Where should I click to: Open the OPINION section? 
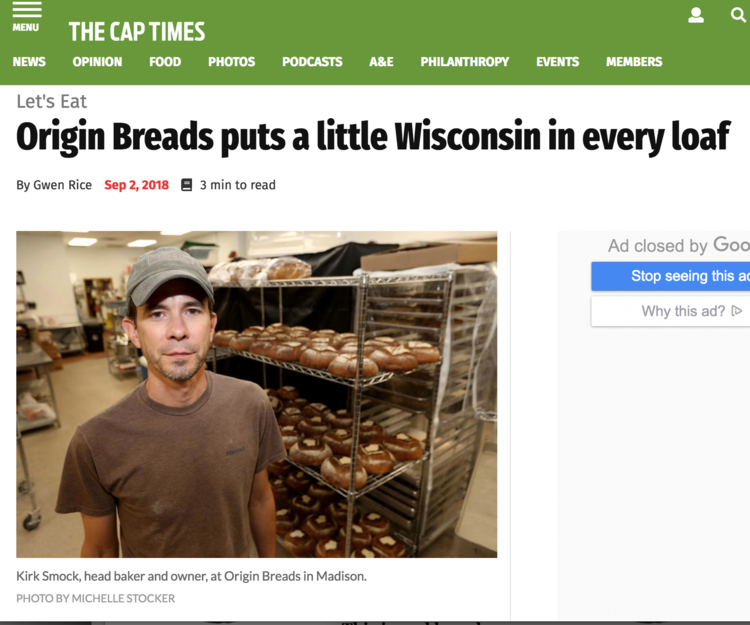97,62
